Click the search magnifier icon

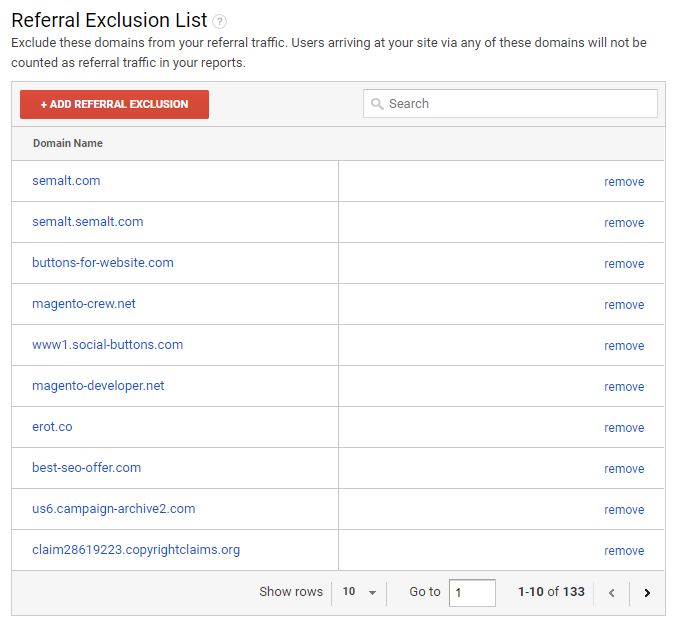click(x=377, y=104)
